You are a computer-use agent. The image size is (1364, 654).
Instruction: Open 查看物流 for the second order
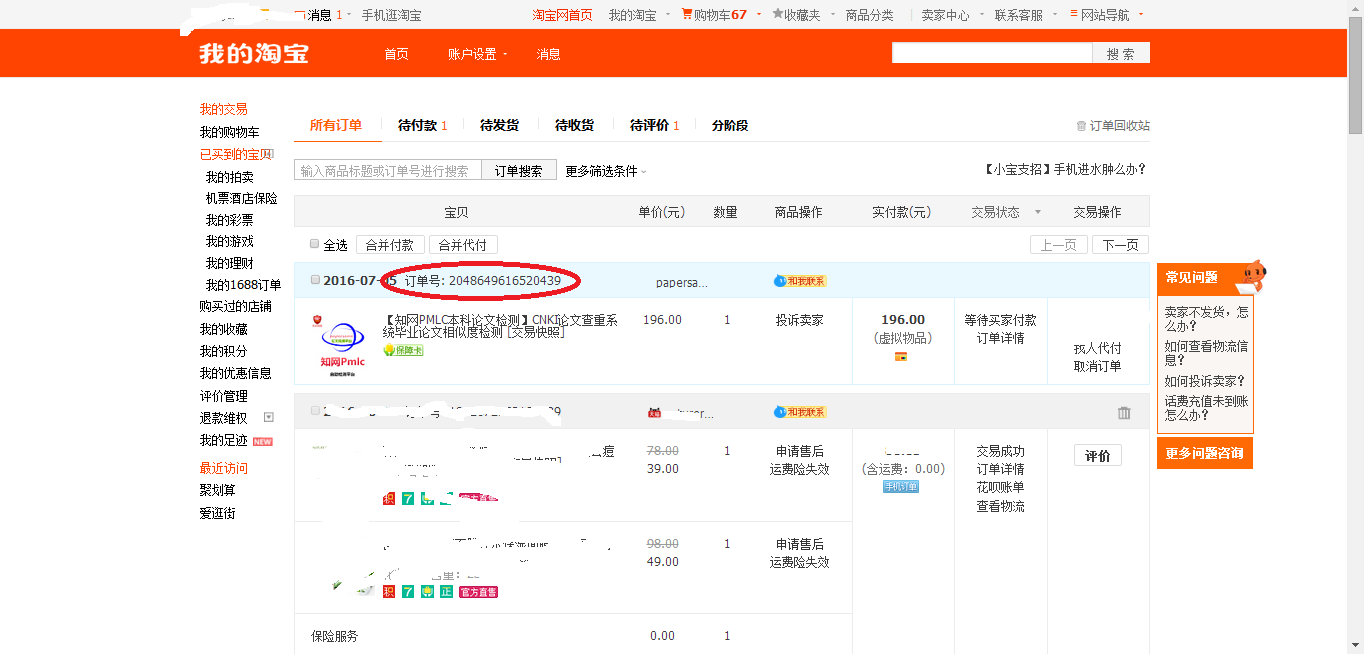pyautogui.click(x=1000, y=506)
